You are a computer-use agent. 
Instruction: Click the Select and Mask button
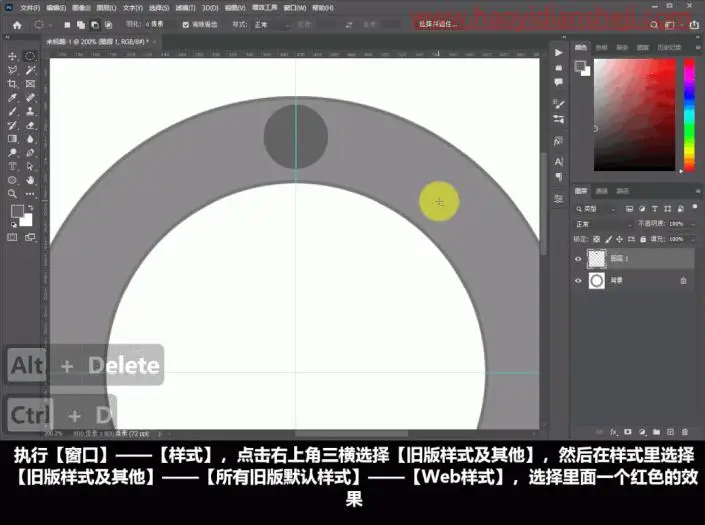pyautogui.click(x=438, y=25)
